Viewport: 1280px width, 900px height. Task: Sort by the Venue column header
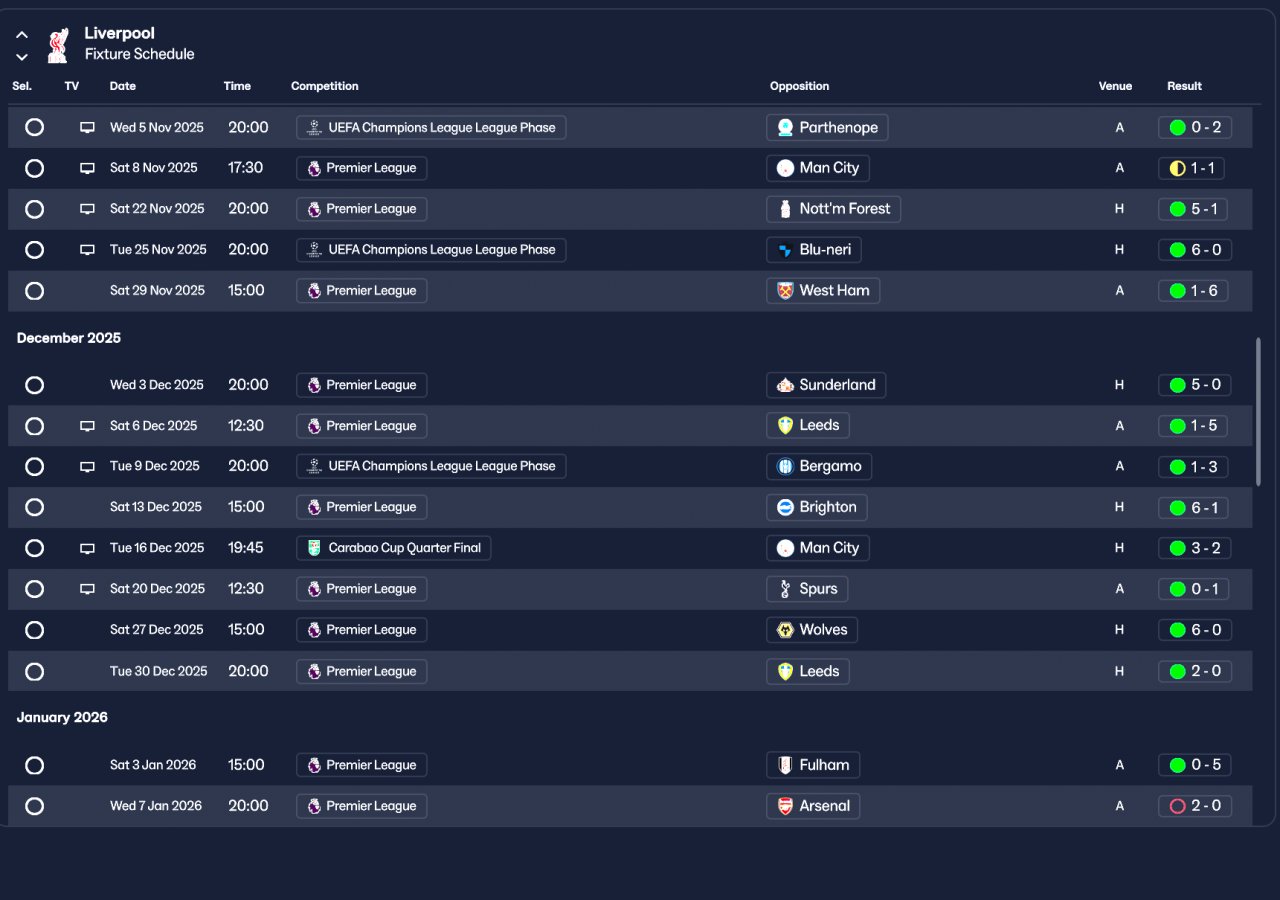click(x=1115, y=86)
